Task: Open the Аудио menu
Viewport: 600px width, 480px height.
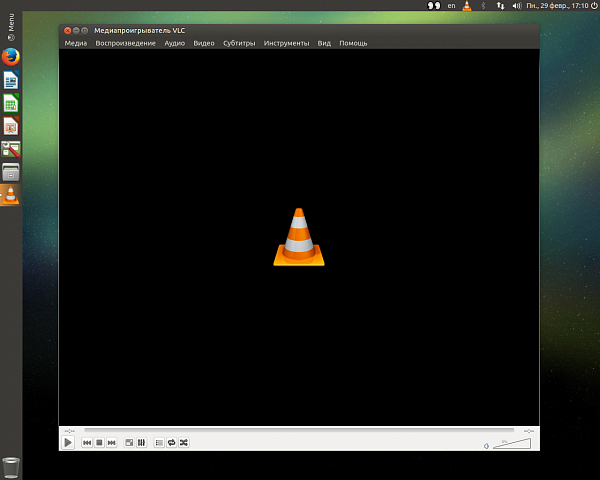Action: click(174, 43)
